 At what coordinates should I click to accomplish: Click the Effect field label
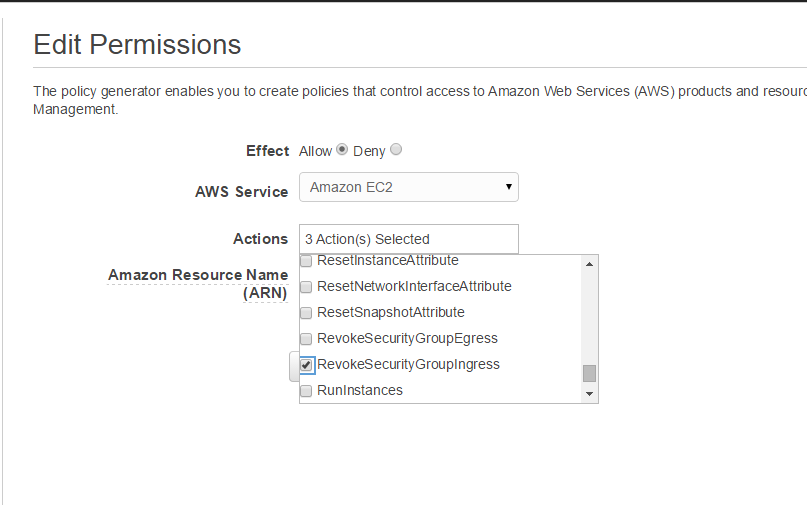click(x=267, y=151)
